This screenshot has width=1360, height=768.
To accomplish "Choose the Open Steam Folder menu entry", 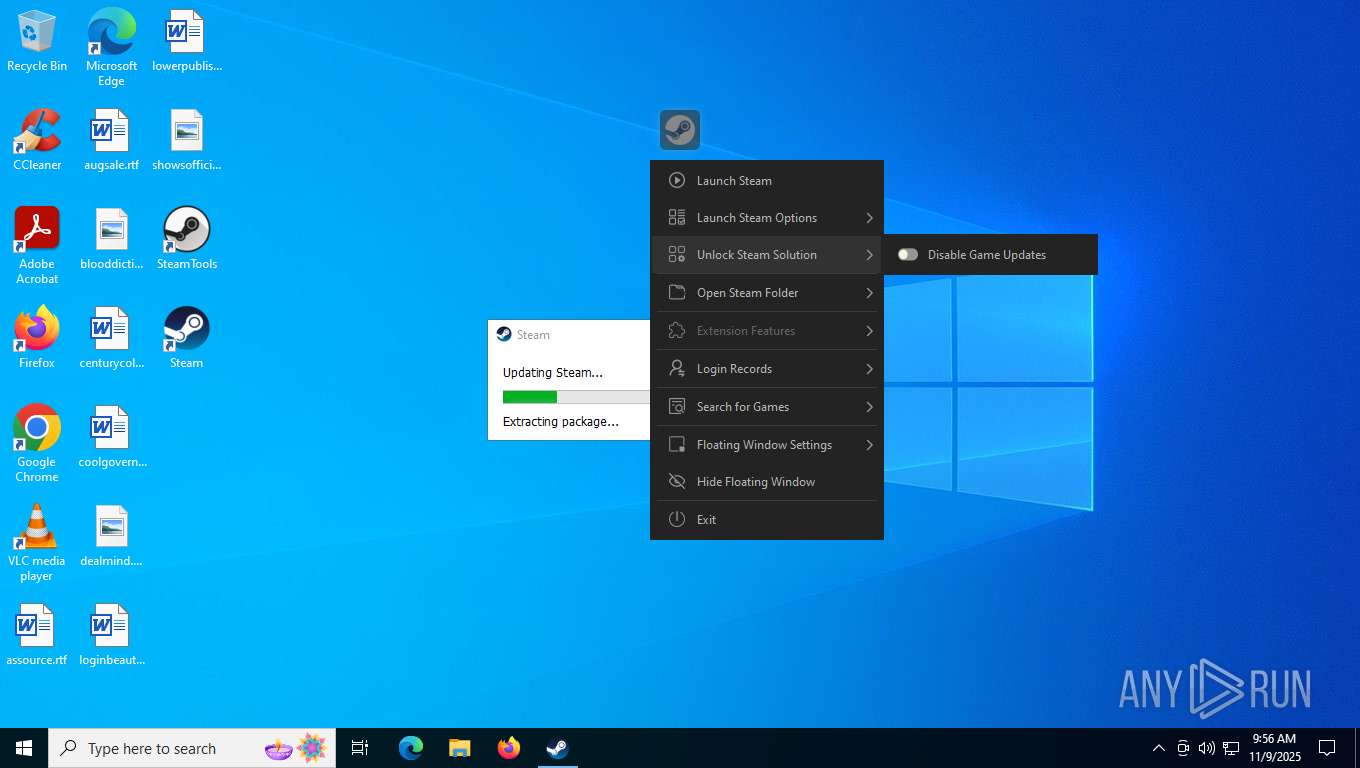I will [767, 293].
